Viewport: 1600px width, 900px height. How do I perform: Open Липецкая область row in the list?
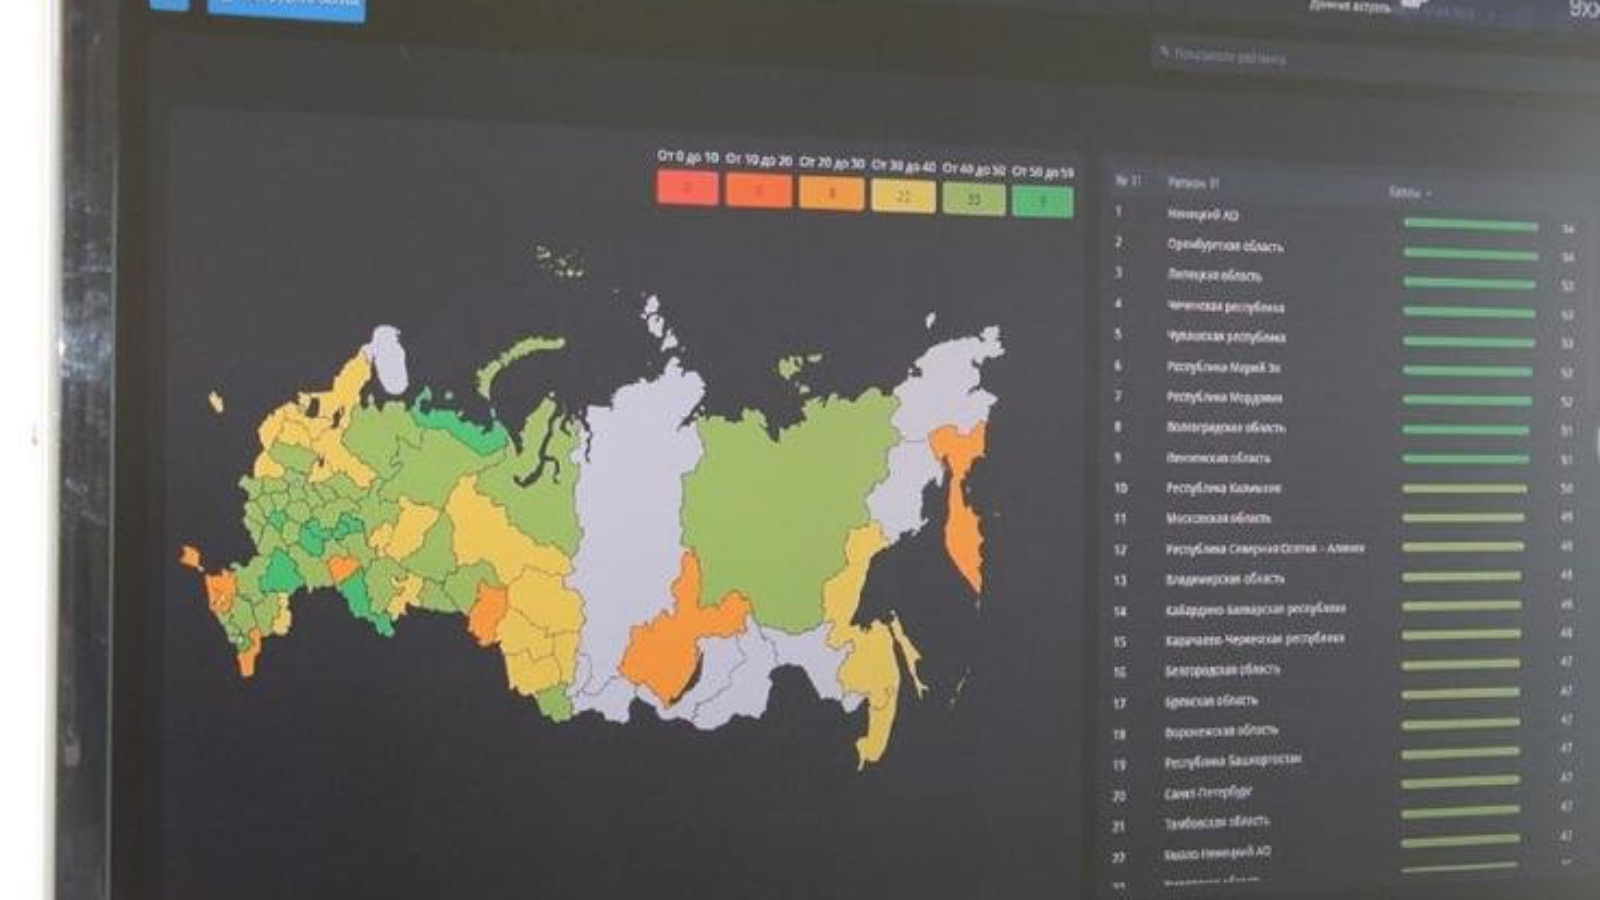tap(1214, 275)
